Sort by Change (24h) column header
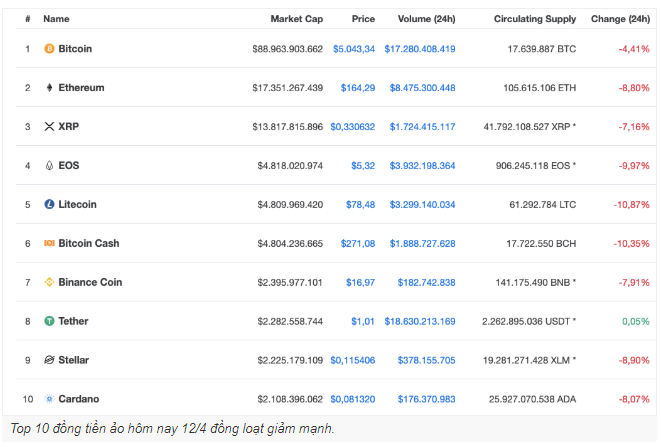The height and width of the screenshot is (447, 661). 620,19
